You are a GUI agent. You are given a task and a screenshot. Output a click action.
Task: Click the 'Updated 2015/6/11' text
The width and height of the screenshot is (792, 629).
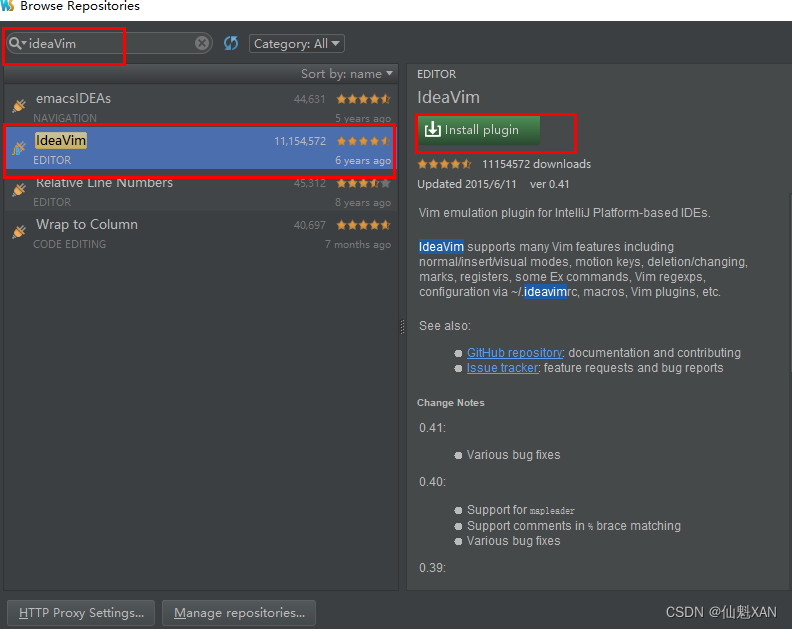coord(467,184)
